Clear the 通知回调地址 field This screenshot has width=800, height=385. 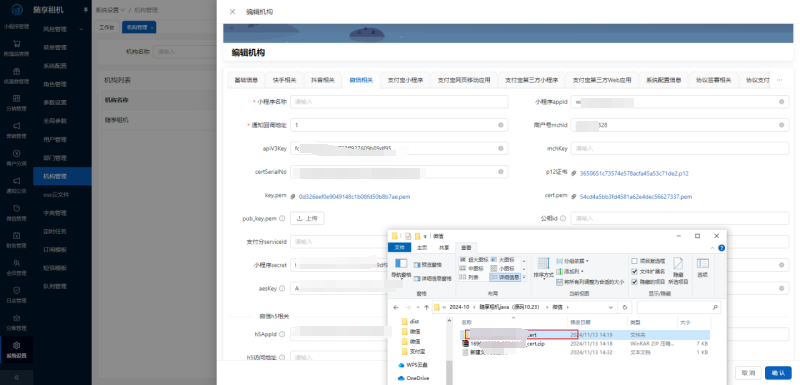point(501,125)
